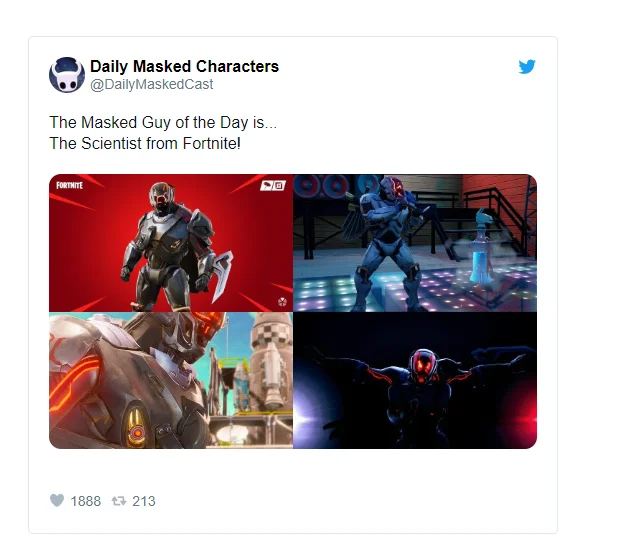The width and height of the screenshot is (619, 544).
Task: View the 1888 likes count
Action: tap(86, 501)
